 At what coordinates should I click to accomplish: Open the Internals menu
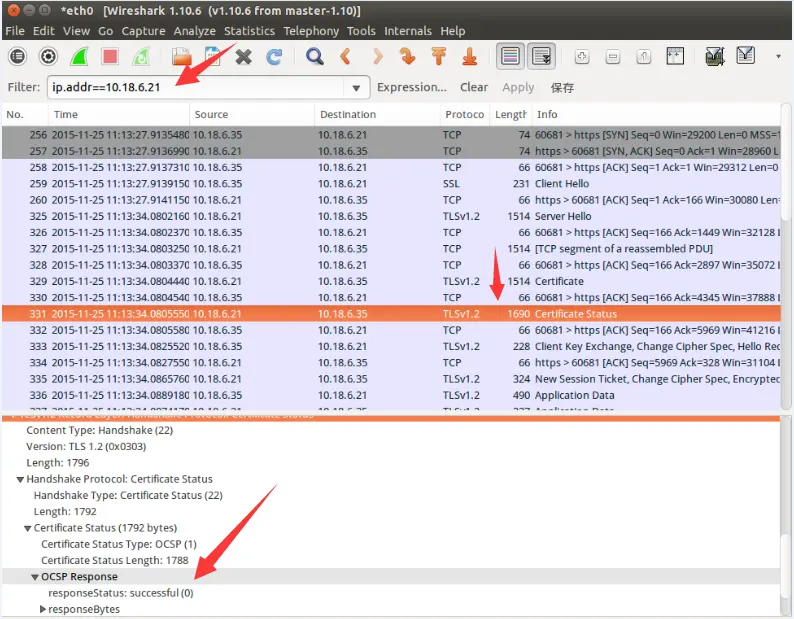click(408, 31)
